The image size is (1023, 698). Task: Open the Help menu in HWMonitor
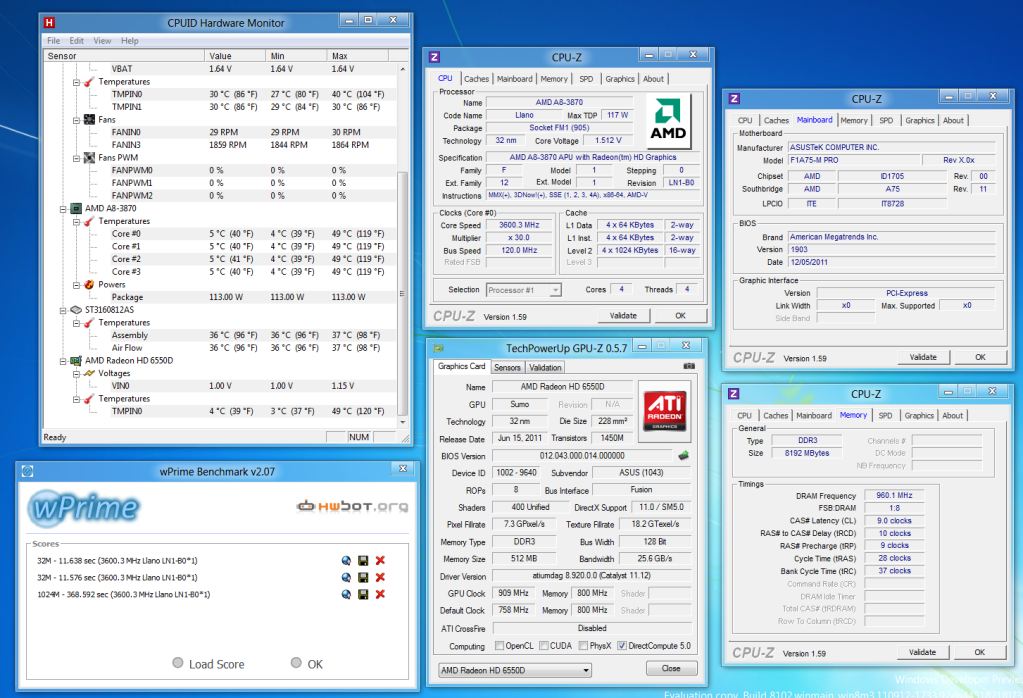pos(129,40)
